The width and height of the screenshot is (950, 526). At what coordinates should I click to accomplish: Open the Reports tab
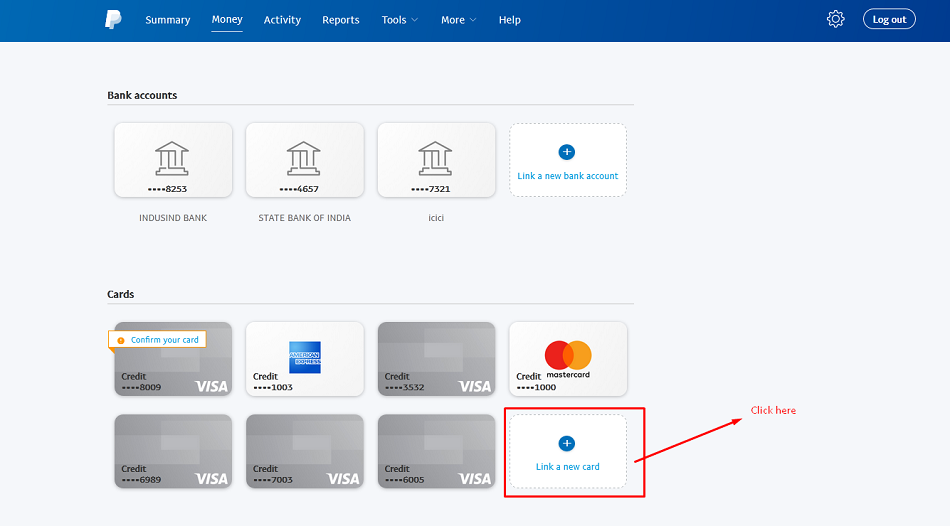340,20
